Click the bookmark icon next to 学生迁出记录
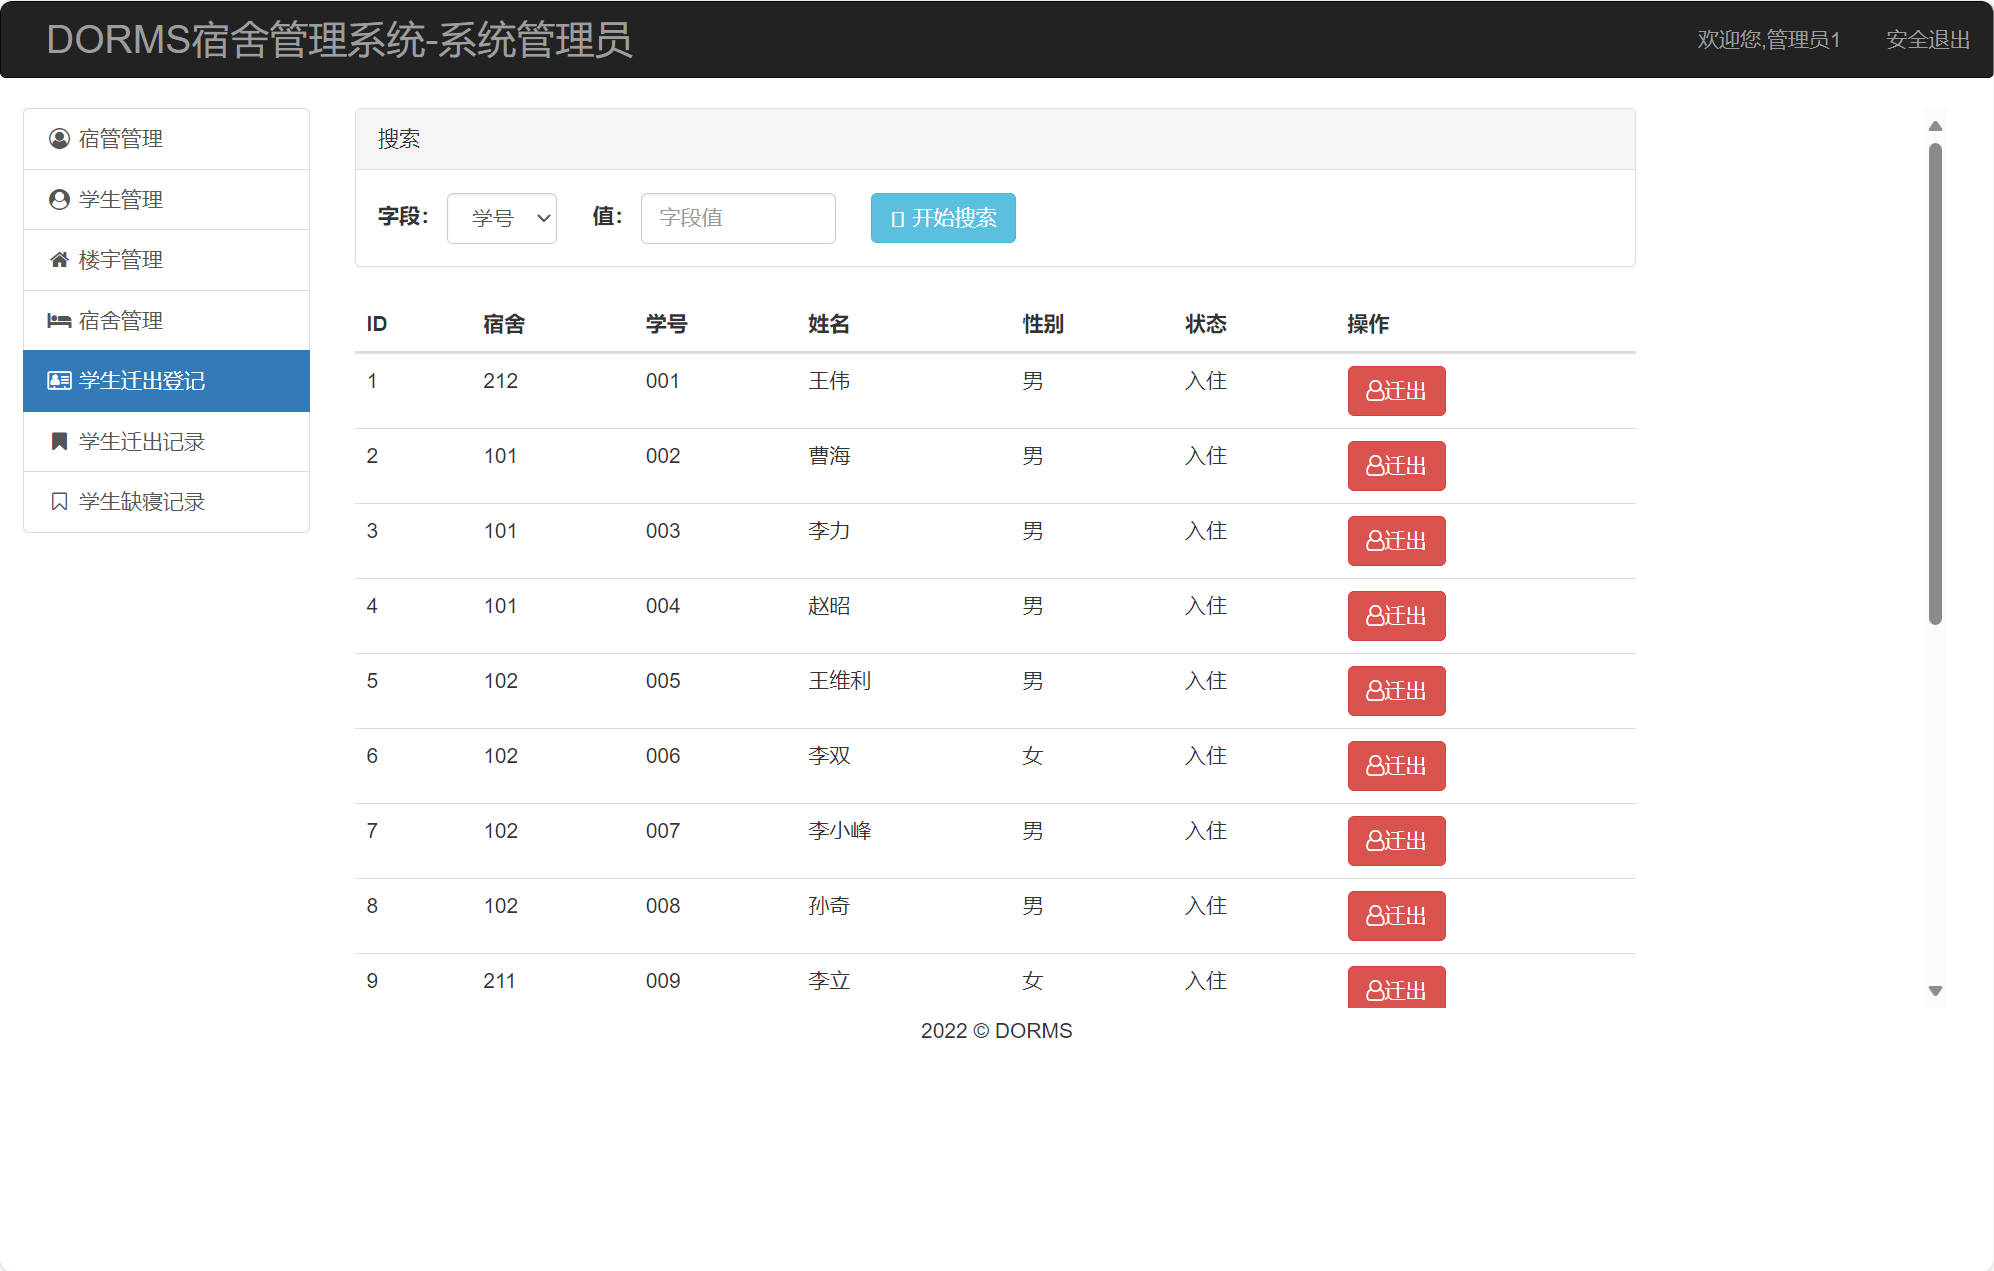1994x1271 pixels. click(57, 441)
